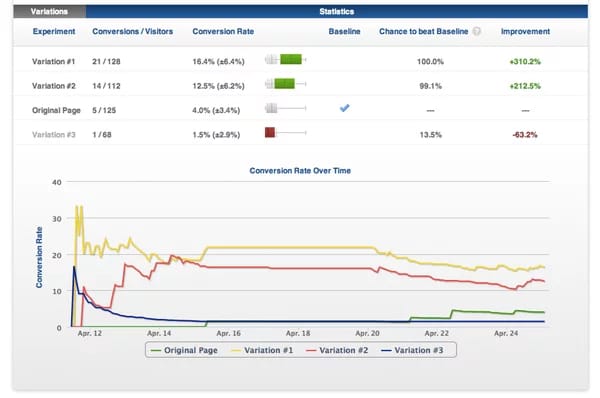This screenshot has width=600, height=398.
Task: Click the Apr. 18 date marker on chart axis
Action: click(x=298, y=333)
